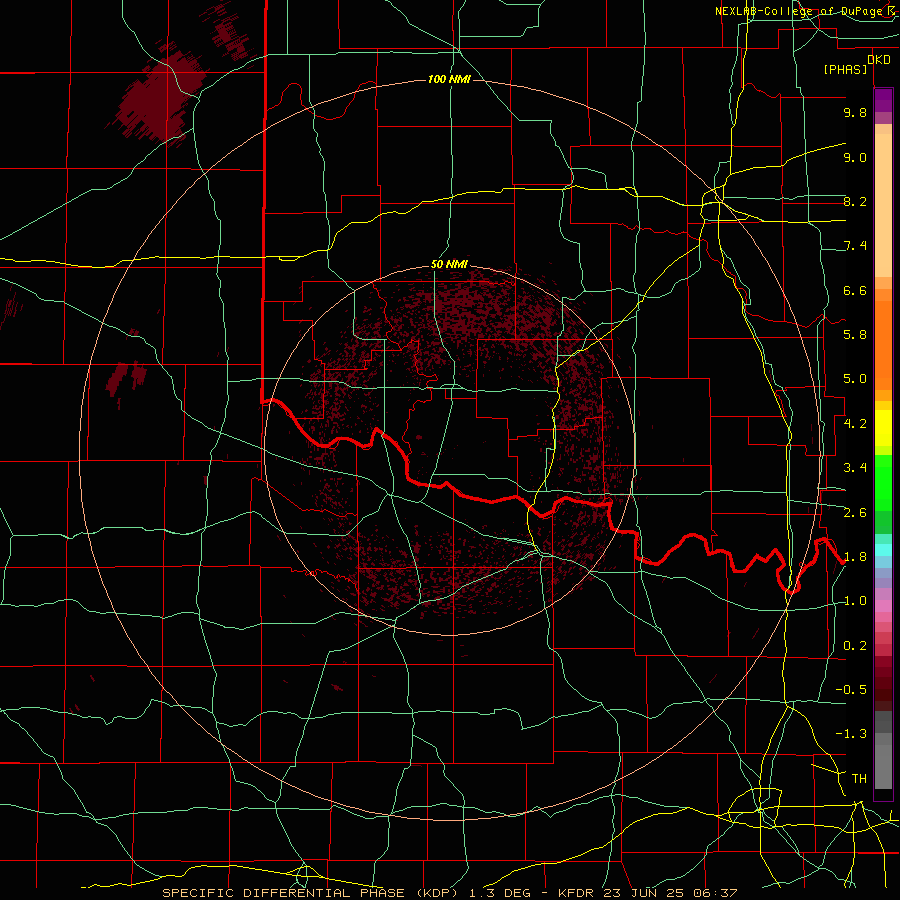
Task: Click the 6.6 legend value
Action: pyautogui.click(x=855, y=290)
